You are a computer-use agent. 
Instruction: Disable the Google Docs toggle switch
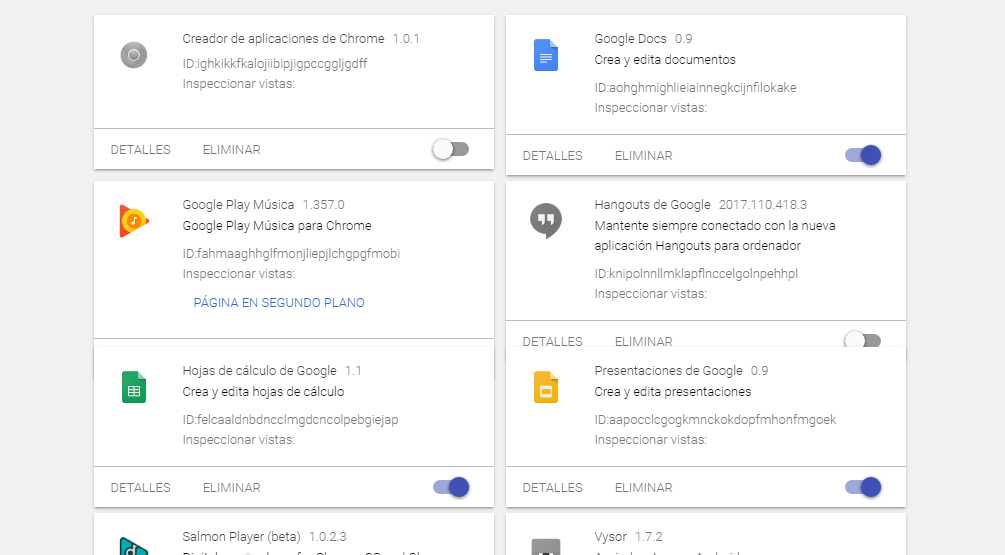(x=862, y=155)
